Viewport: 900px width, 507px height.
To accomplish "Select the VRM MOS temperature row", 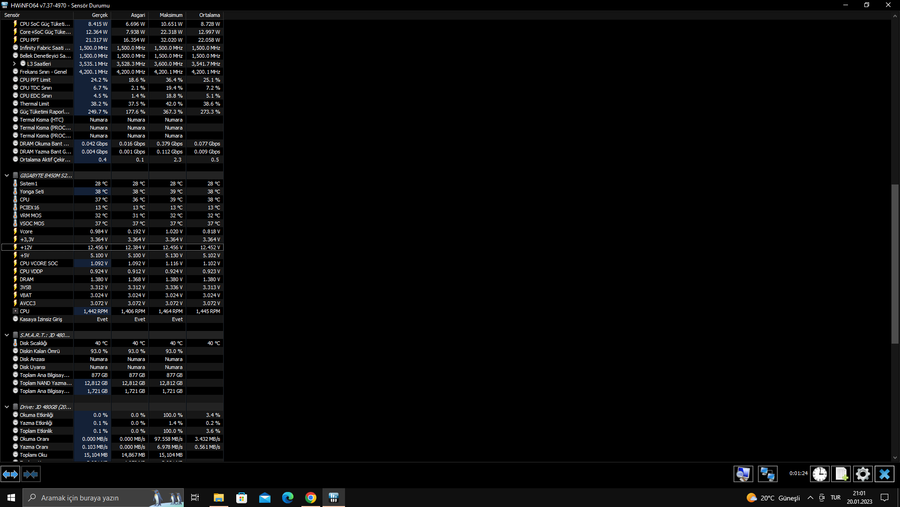I will [112, 215].
